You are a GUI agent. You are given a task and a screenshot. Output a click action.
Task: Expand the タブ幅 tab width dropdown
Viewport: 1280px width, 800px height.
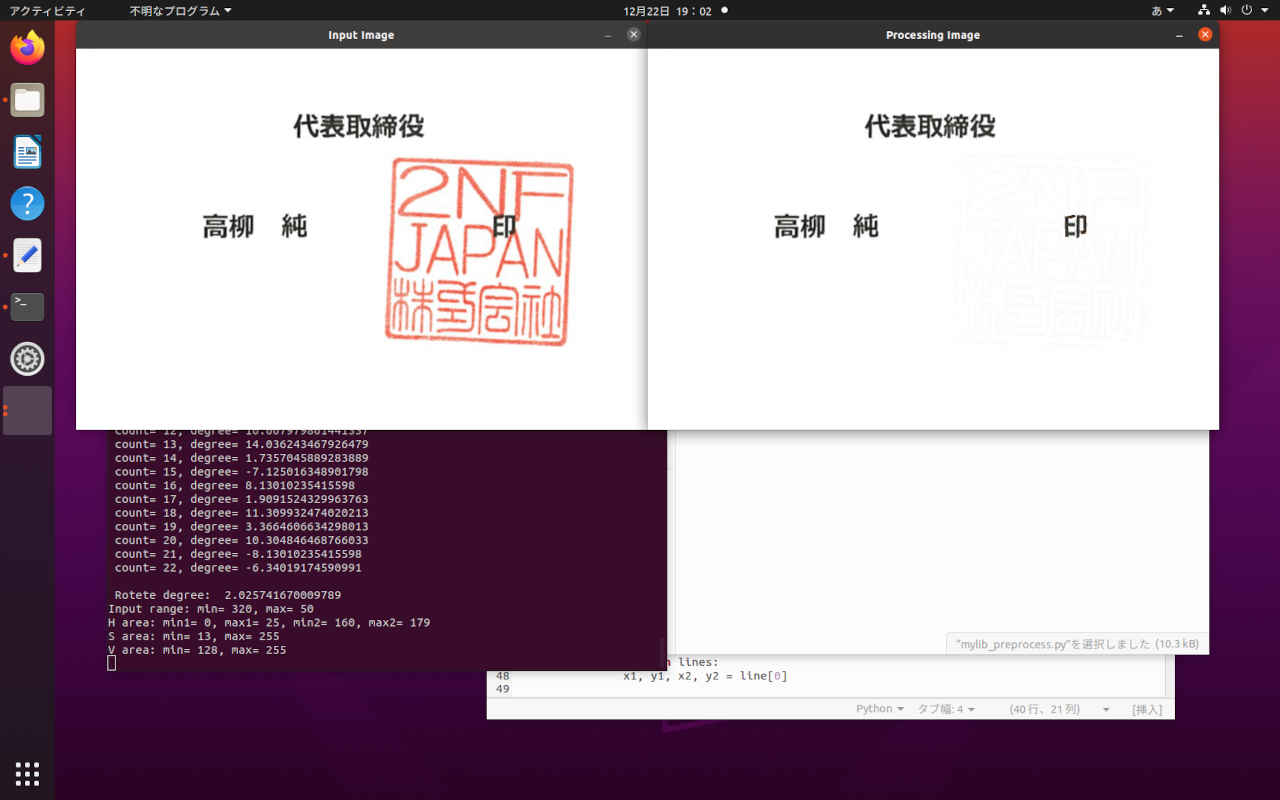[x=946, y=709]
